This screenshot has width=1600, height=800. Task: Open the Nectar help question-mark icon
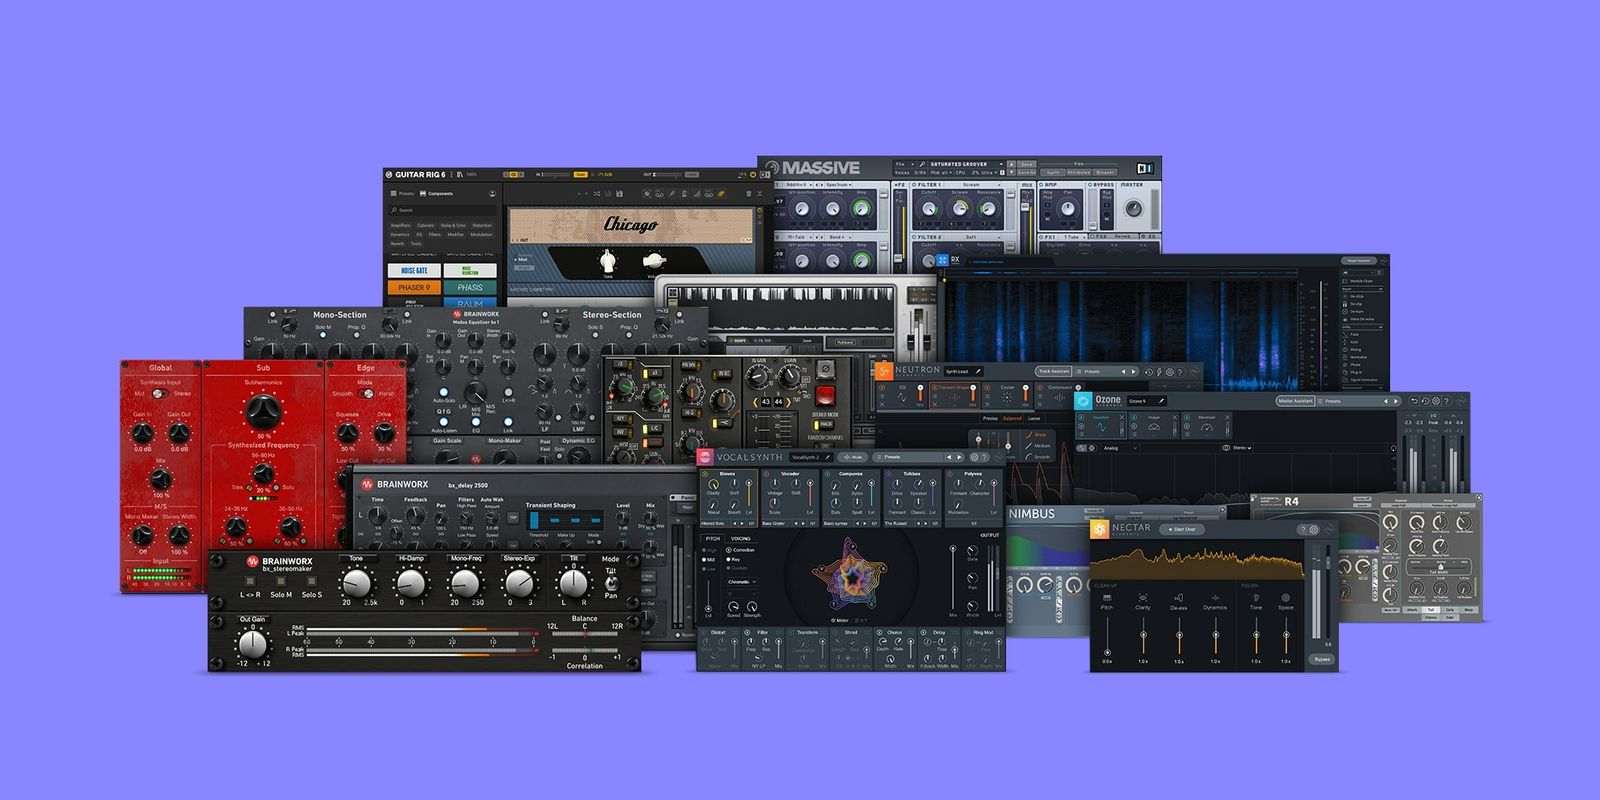[x=1302, y=530]
